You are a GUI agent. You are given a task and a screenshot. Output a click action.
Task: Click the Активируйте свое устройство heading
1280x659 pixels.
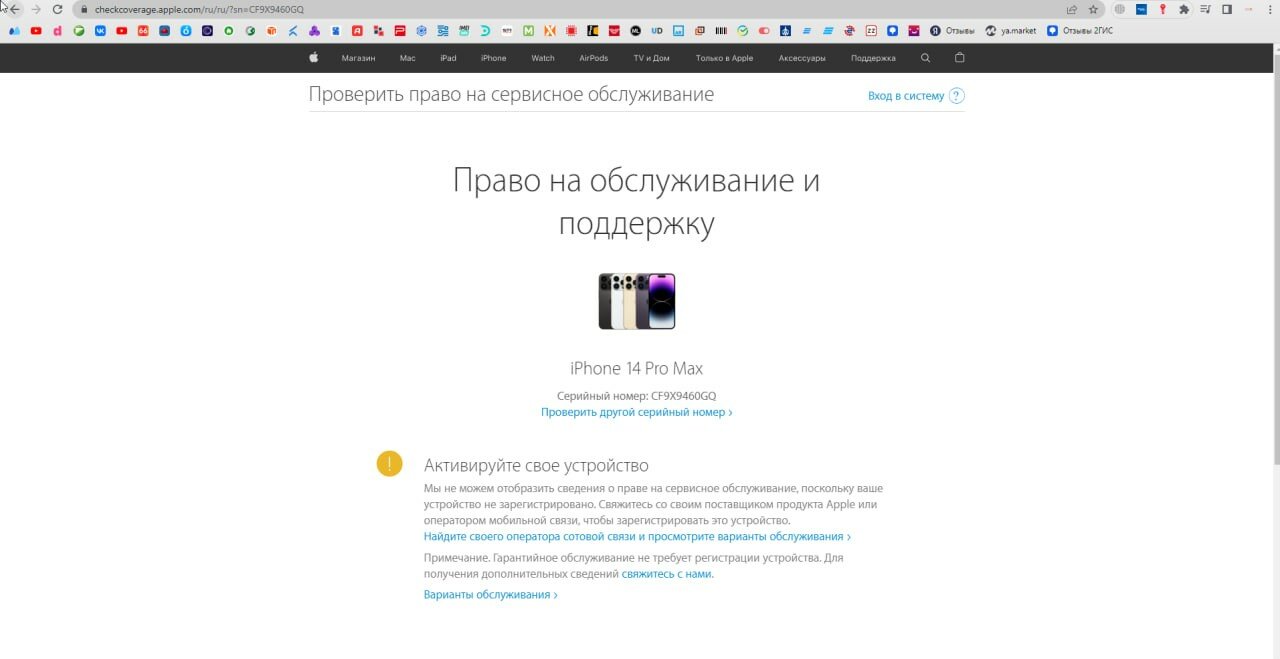tap(536, 465)
